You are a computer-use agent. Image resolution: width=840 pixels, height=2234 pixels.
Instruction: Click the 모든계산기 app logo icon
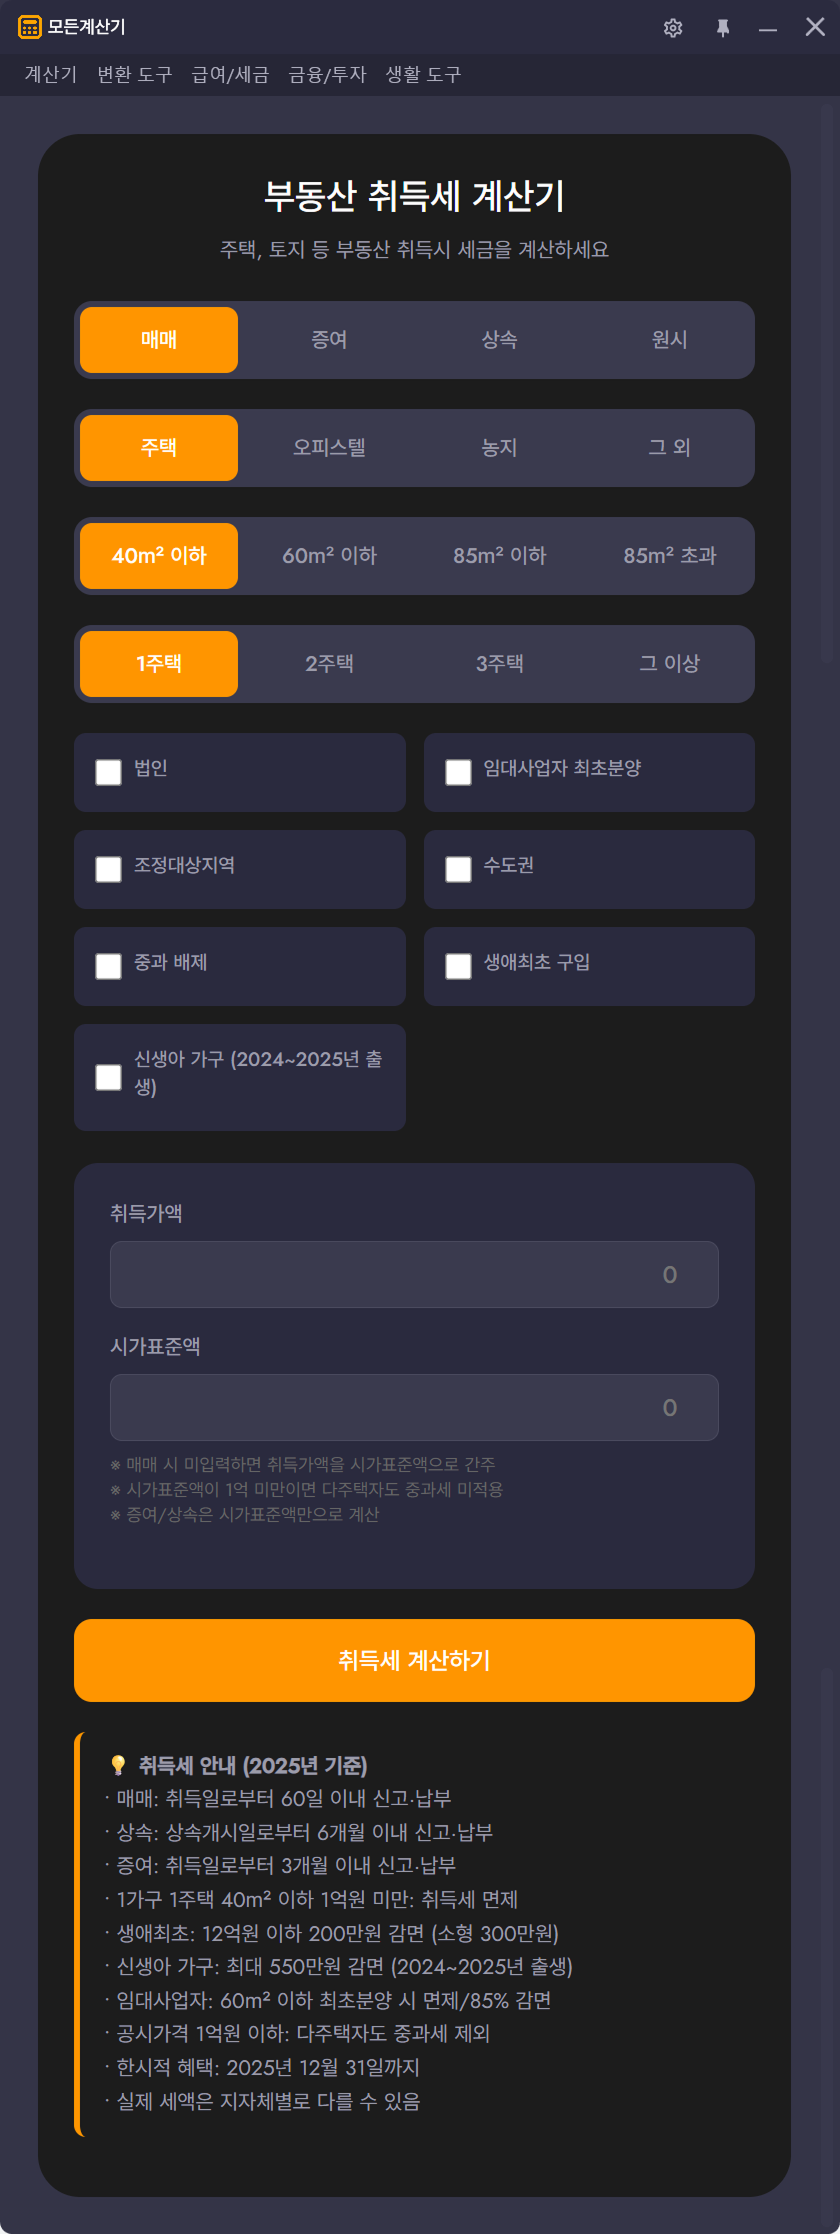point(30,27)
